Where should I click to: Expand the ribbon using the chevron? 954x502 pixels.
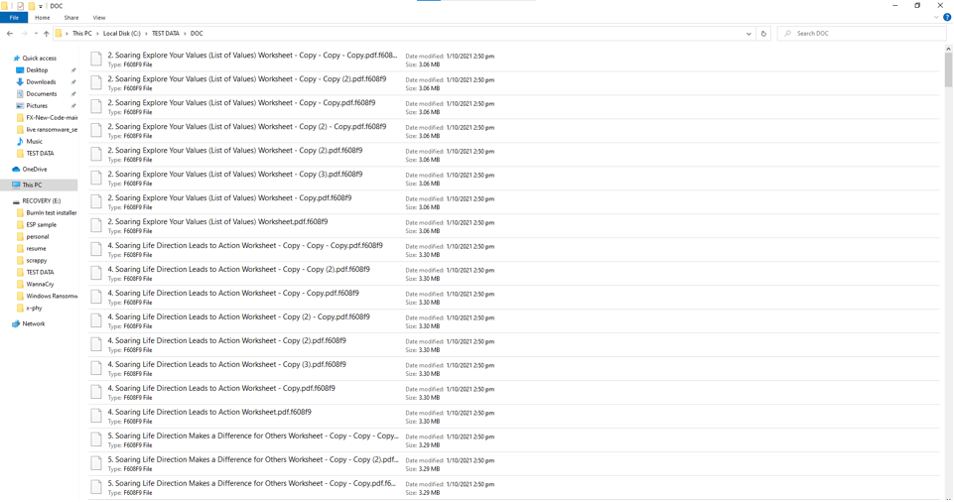(934, 18)
